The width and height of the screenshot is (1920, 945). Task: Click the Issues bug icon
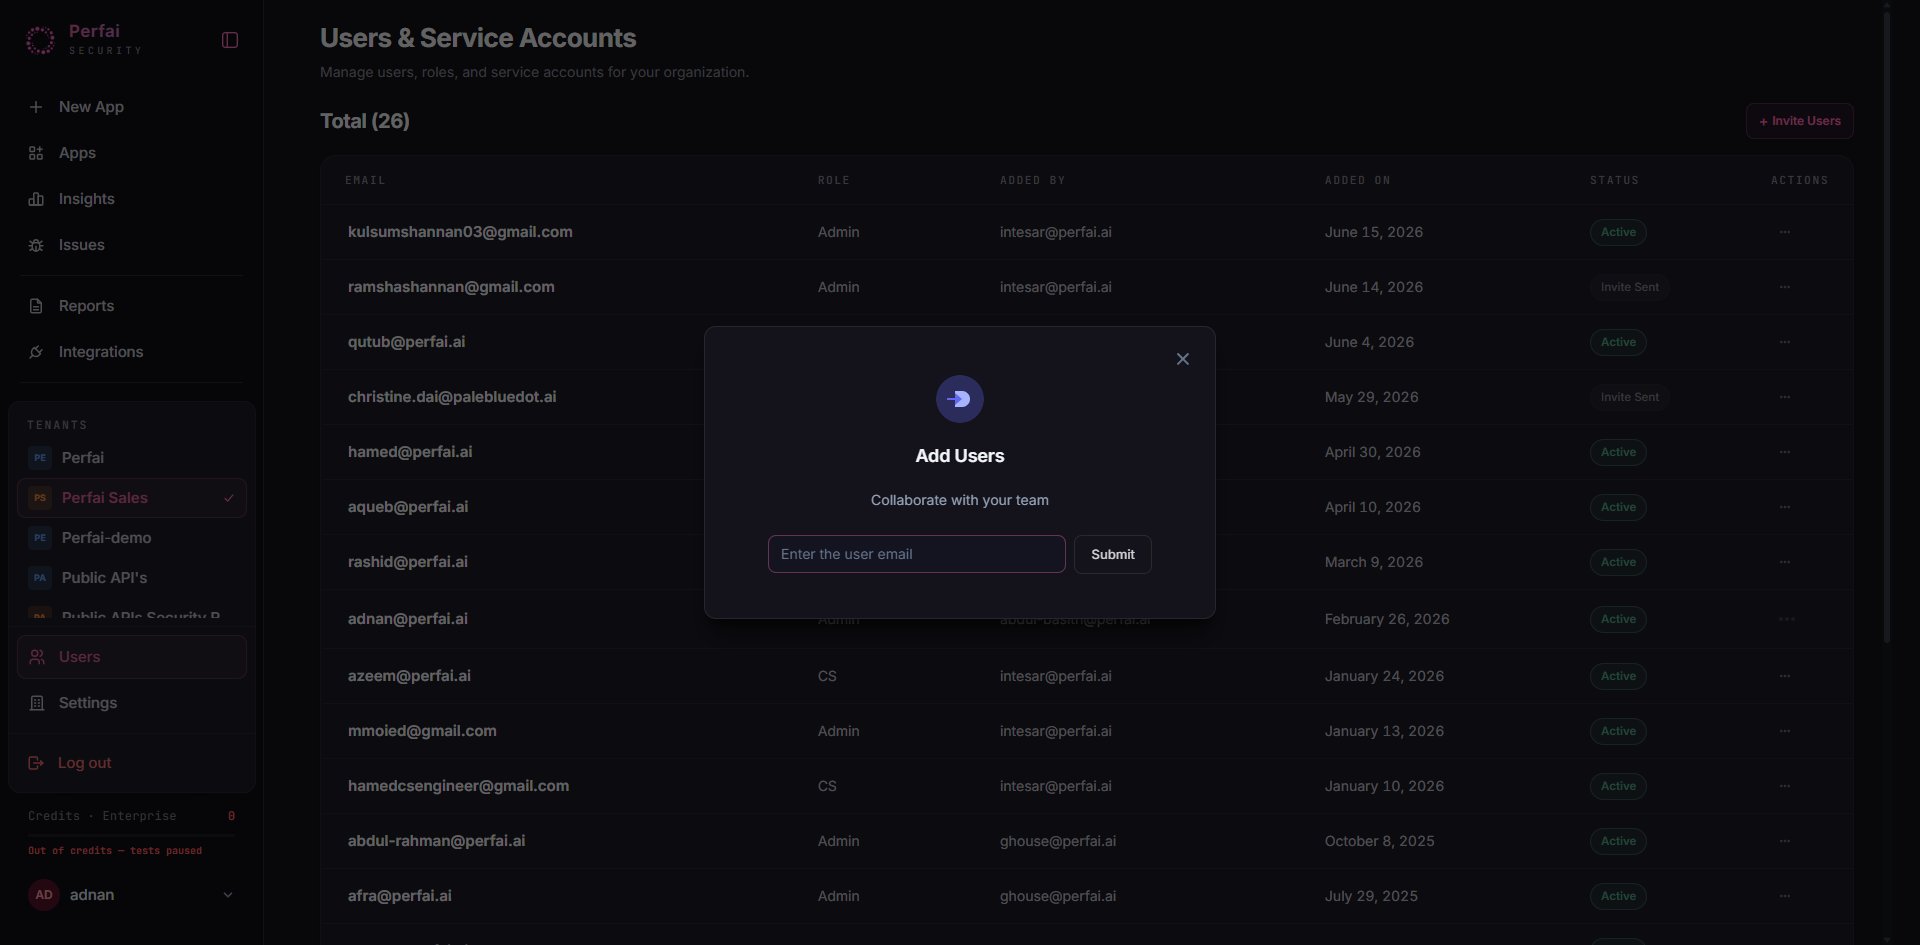(36, 245)
